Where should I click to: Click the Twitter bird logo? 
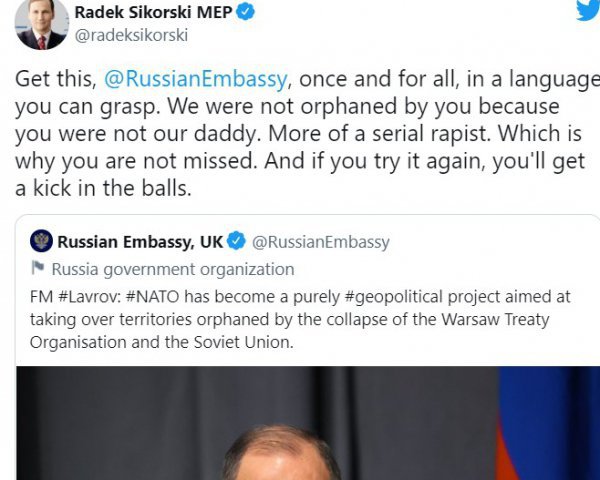(x=588, y=10)
